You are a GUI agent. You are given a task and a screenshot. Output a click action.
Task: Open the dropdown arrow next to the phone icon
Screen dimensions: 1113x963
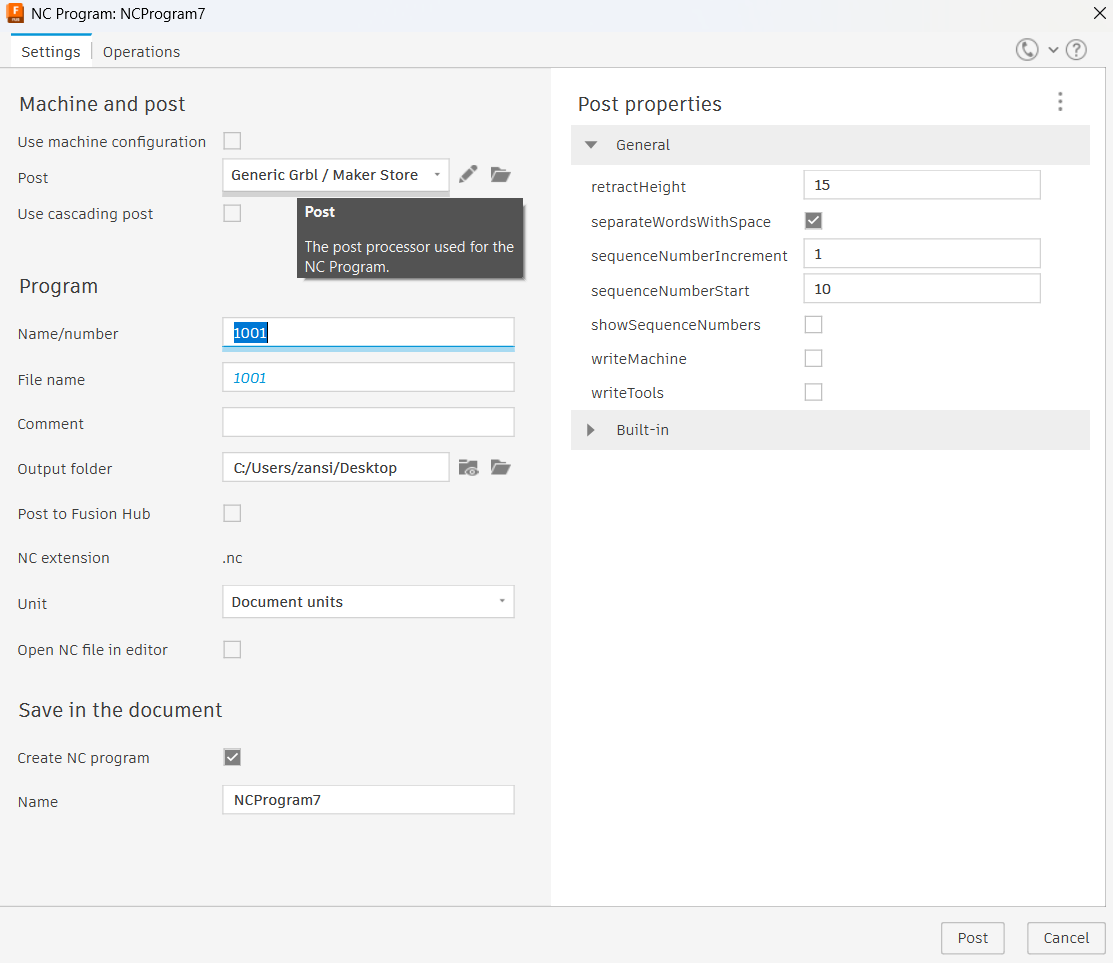pos(1053,50)
